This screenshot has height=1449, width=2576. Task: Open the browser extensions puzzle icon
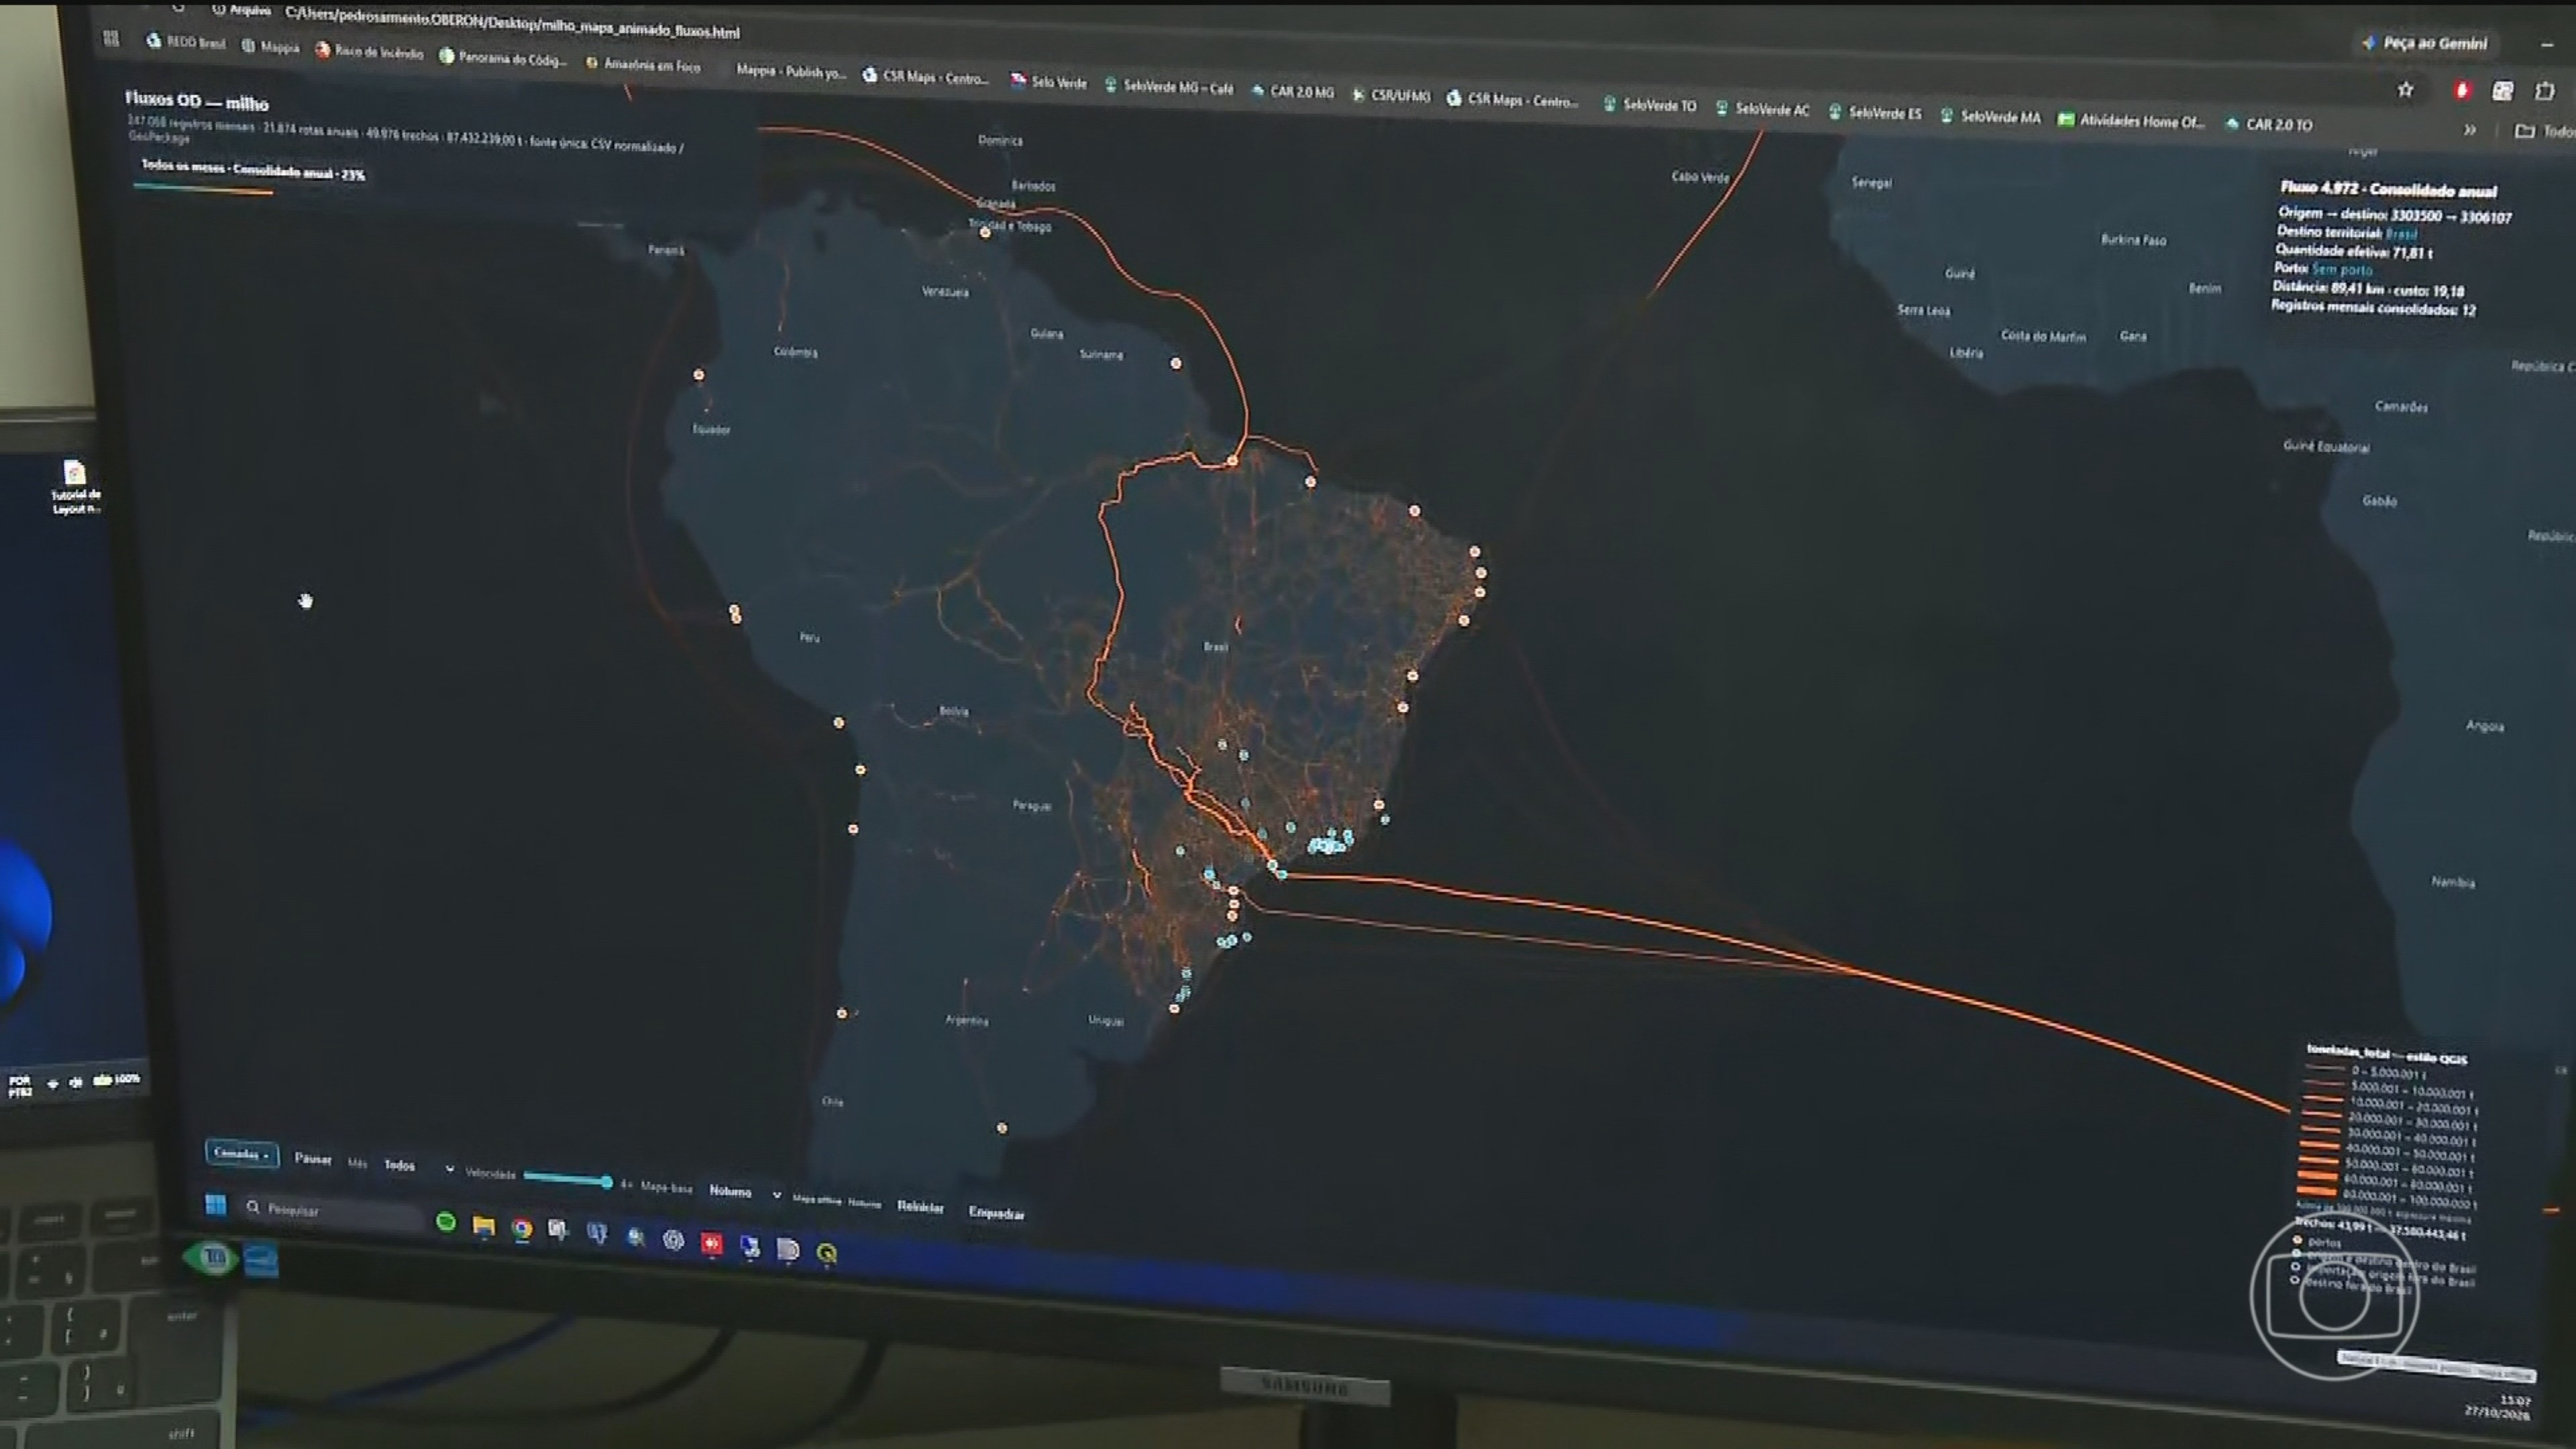point(2544,91)
